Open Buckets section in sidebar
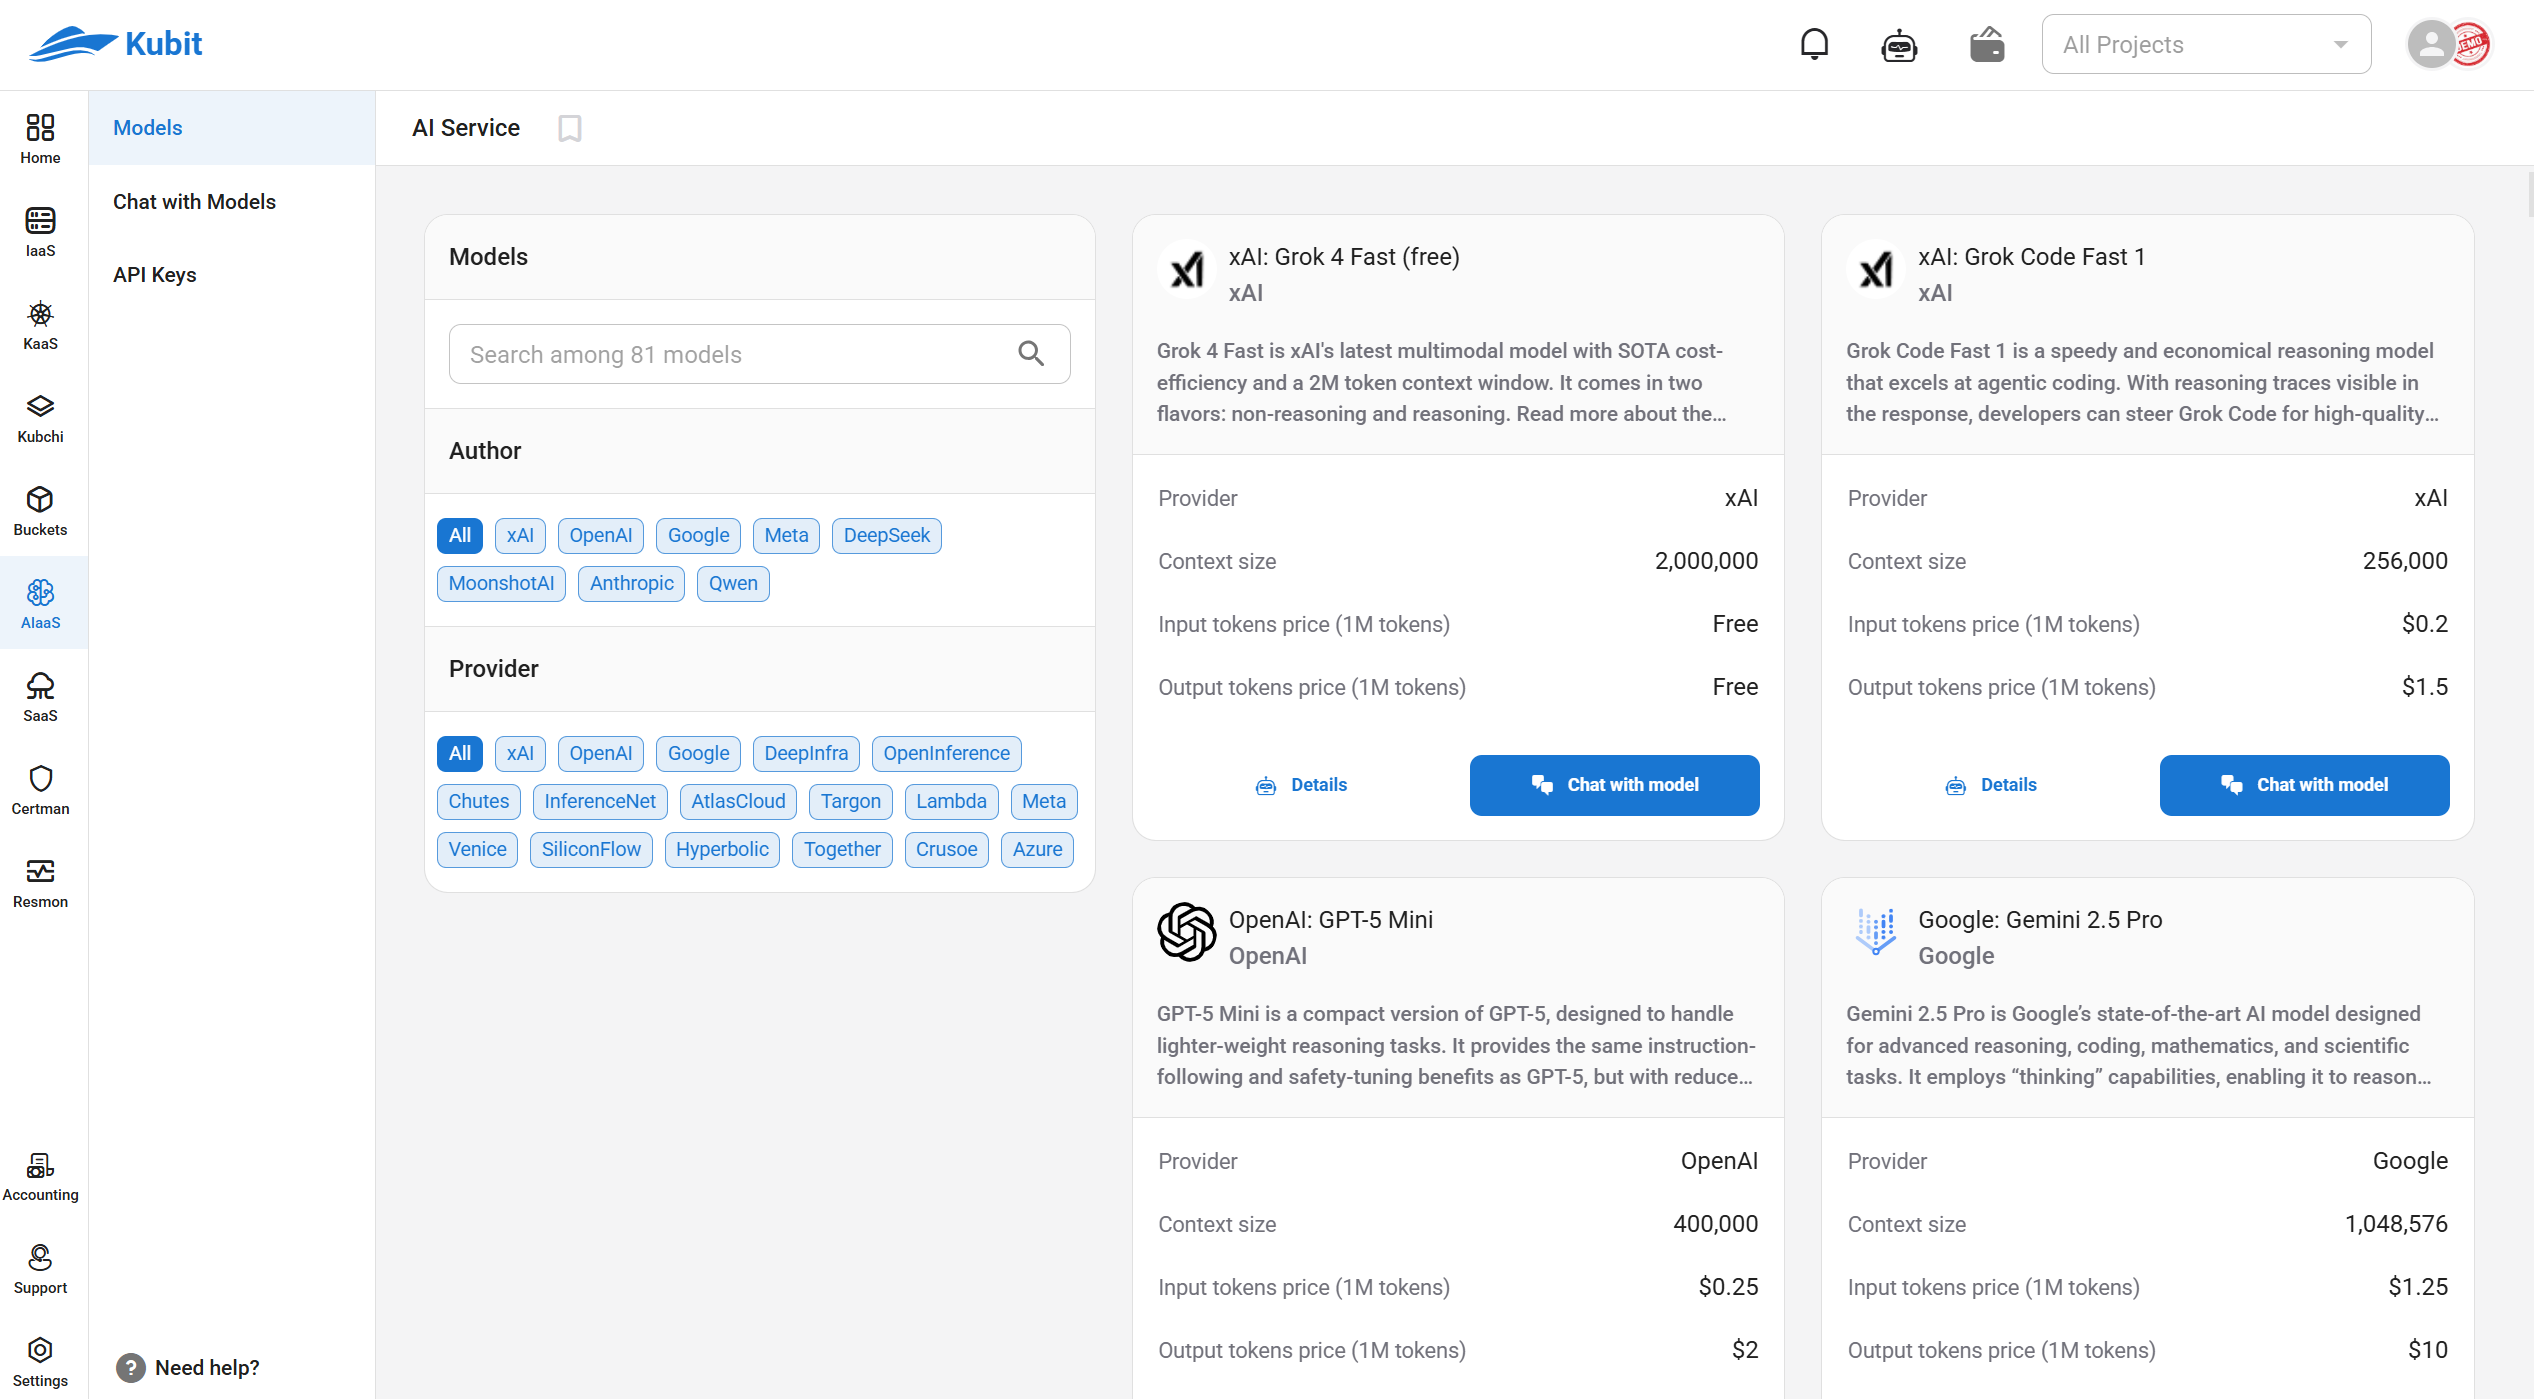This screenshot has width=2534, height=1399. tap(40, 511)
